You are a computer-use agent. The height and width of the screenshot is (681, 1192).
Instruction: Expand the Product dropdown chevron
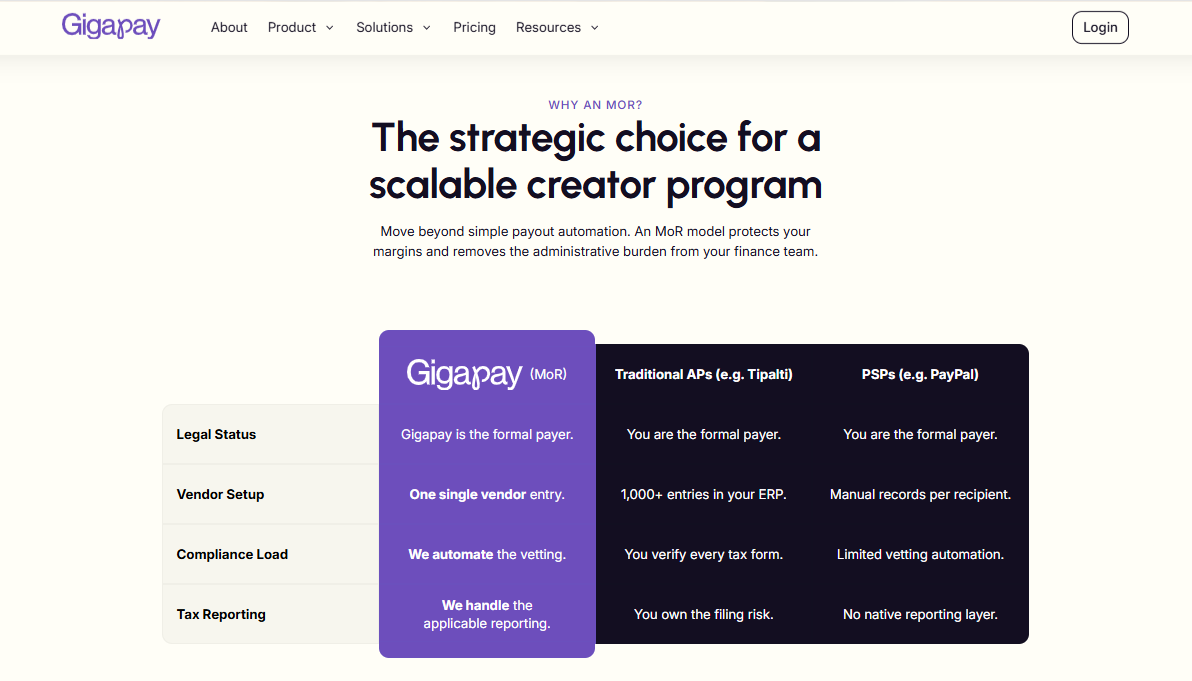(330, 28)
